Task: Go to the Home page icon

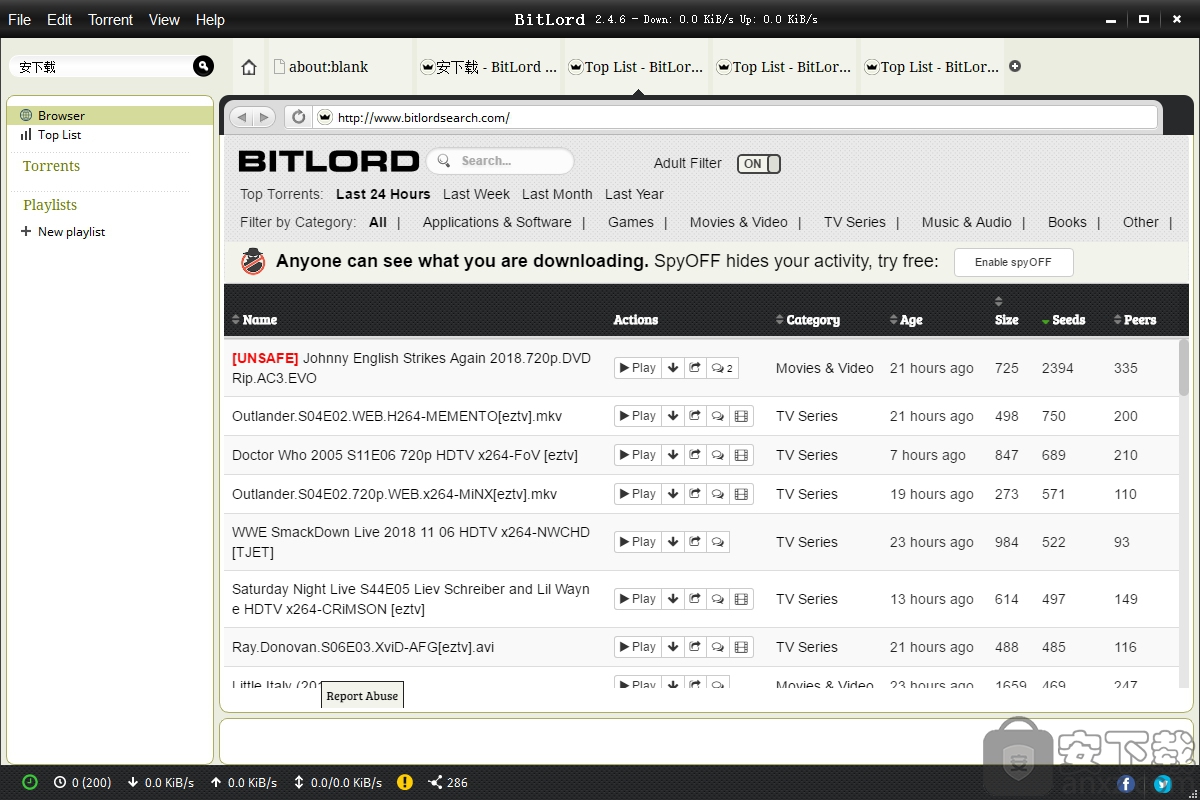Action: pyautogui.click(x=249, y=67)
